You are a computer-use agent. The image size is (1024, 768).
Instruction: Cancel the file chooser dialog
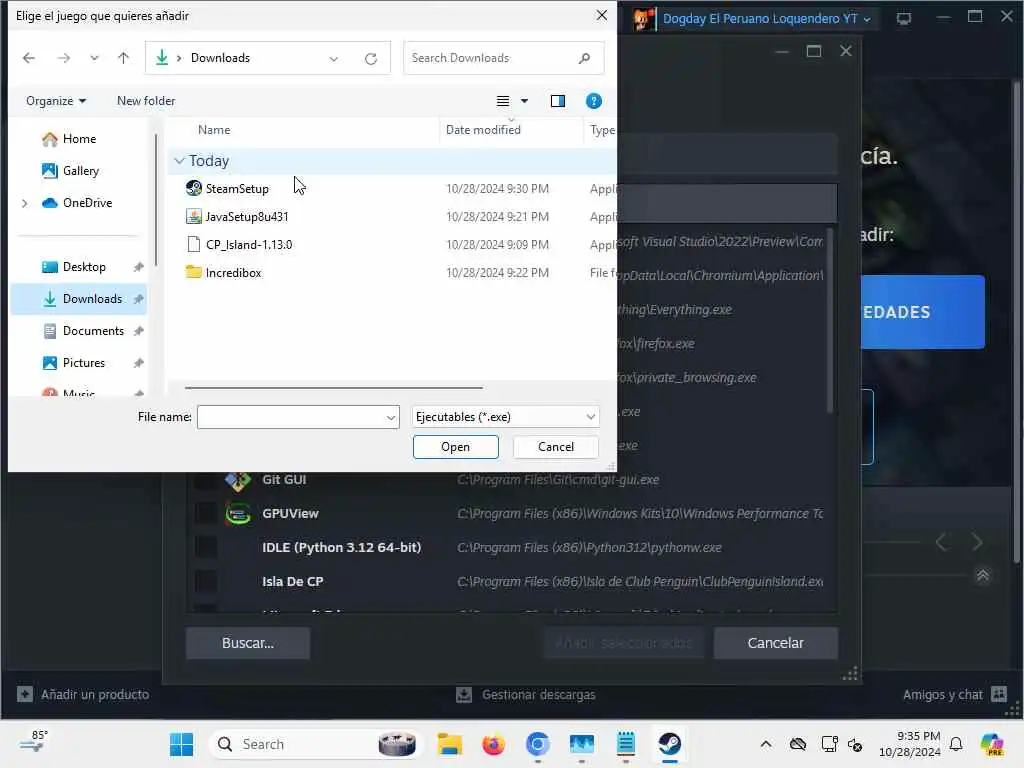pos(556,447)
